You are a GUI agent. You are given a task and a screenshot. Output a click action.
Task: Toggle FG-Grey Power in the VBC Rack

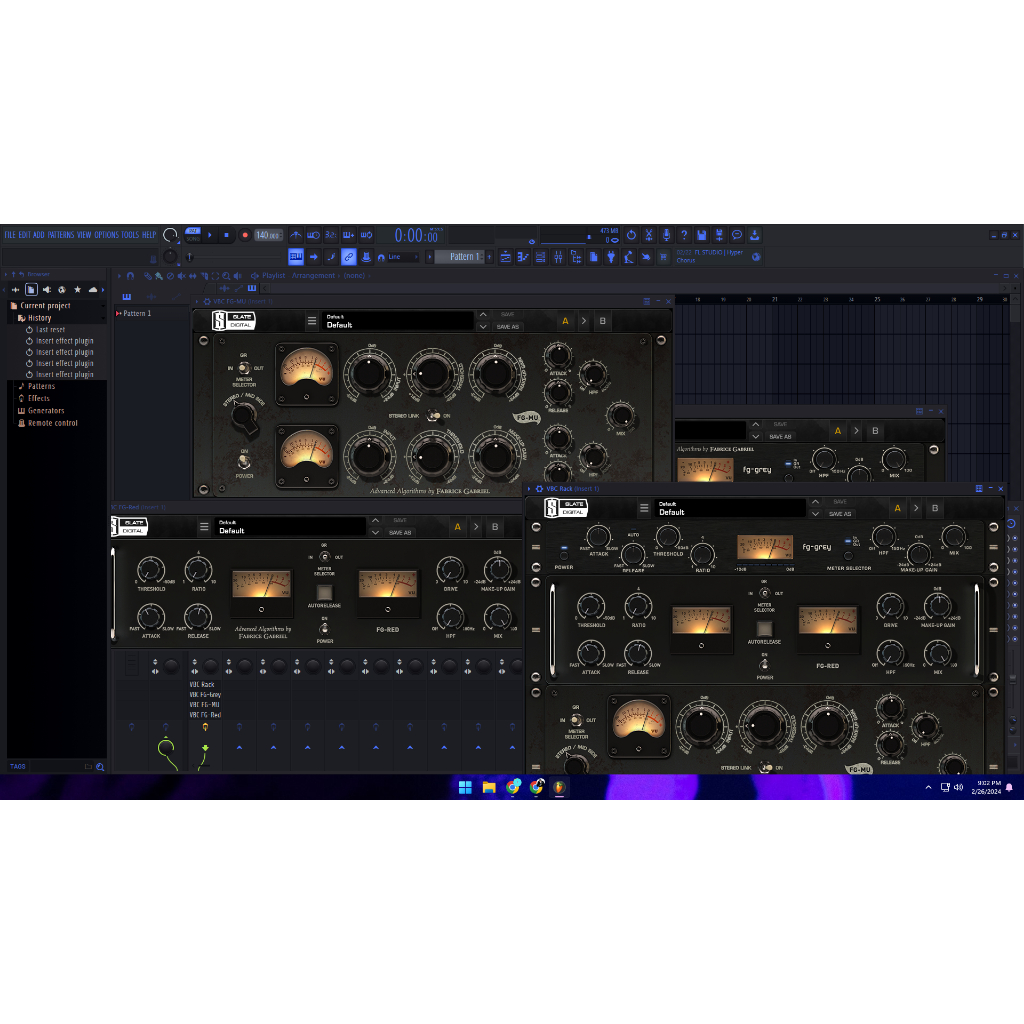564,554
